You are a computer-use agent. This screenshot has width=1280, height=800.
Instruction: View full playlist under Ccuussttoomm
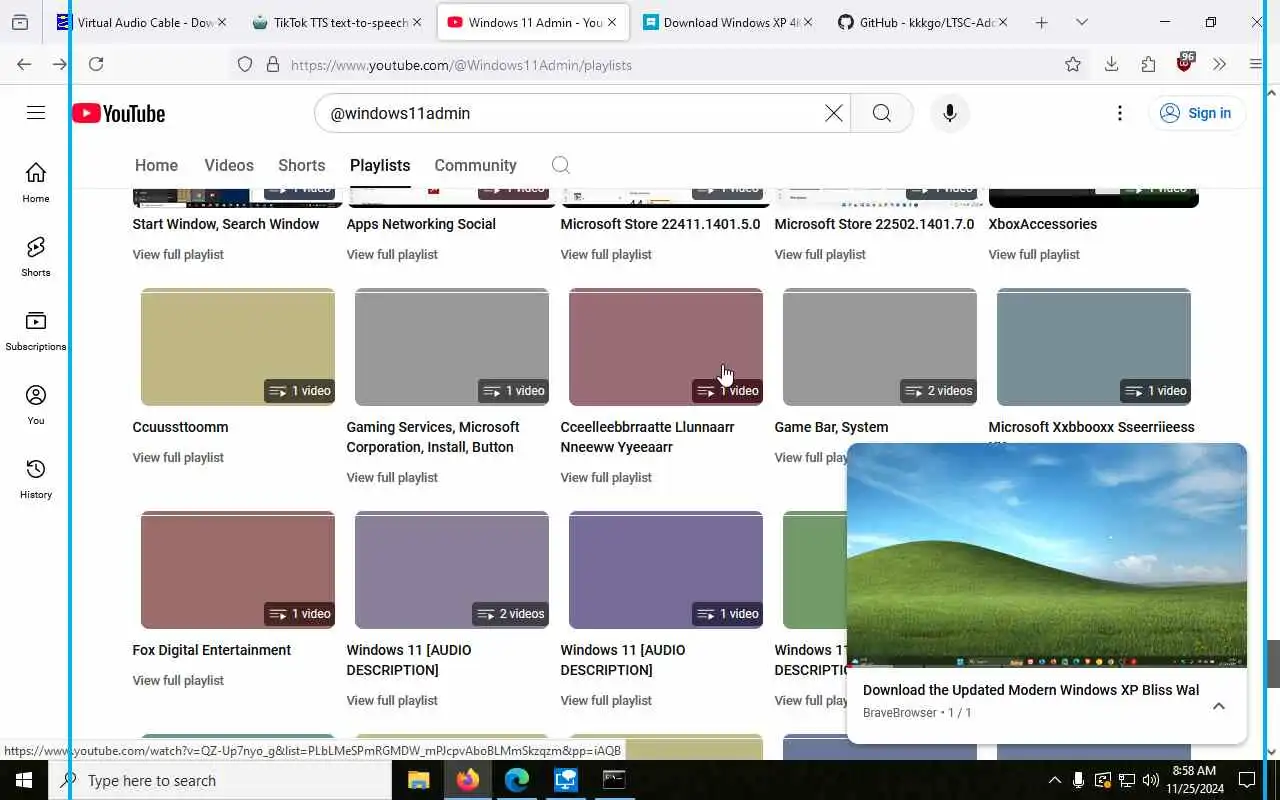[178, 457]
